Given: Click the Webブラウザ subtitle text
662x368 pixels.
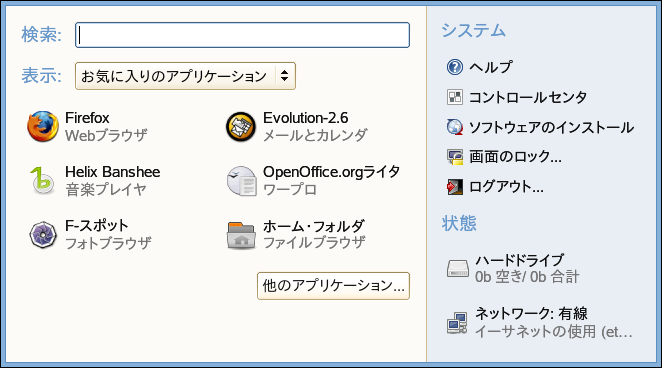Looking at the screenshot, I should pyautogui.click(x=106, y=135).
